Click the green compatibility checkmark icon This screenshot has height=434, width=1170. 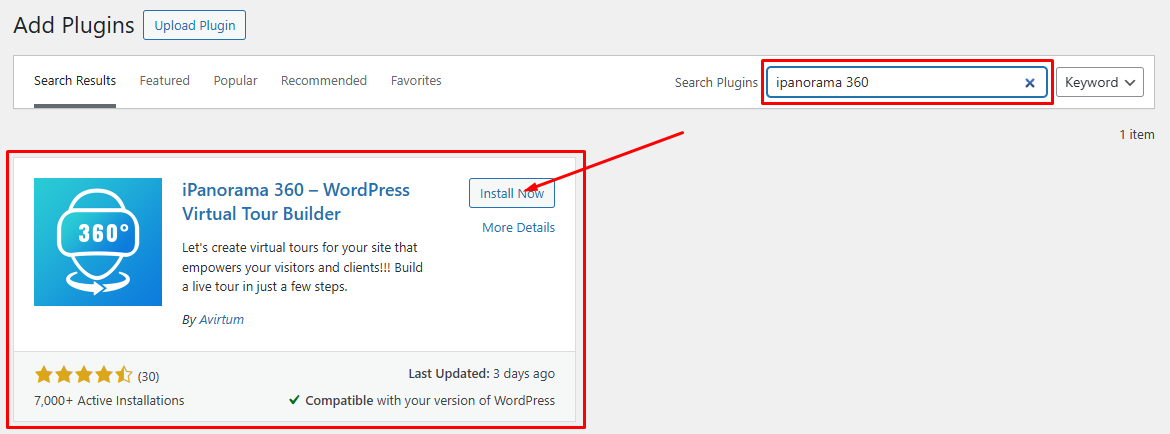click(295, 400)
